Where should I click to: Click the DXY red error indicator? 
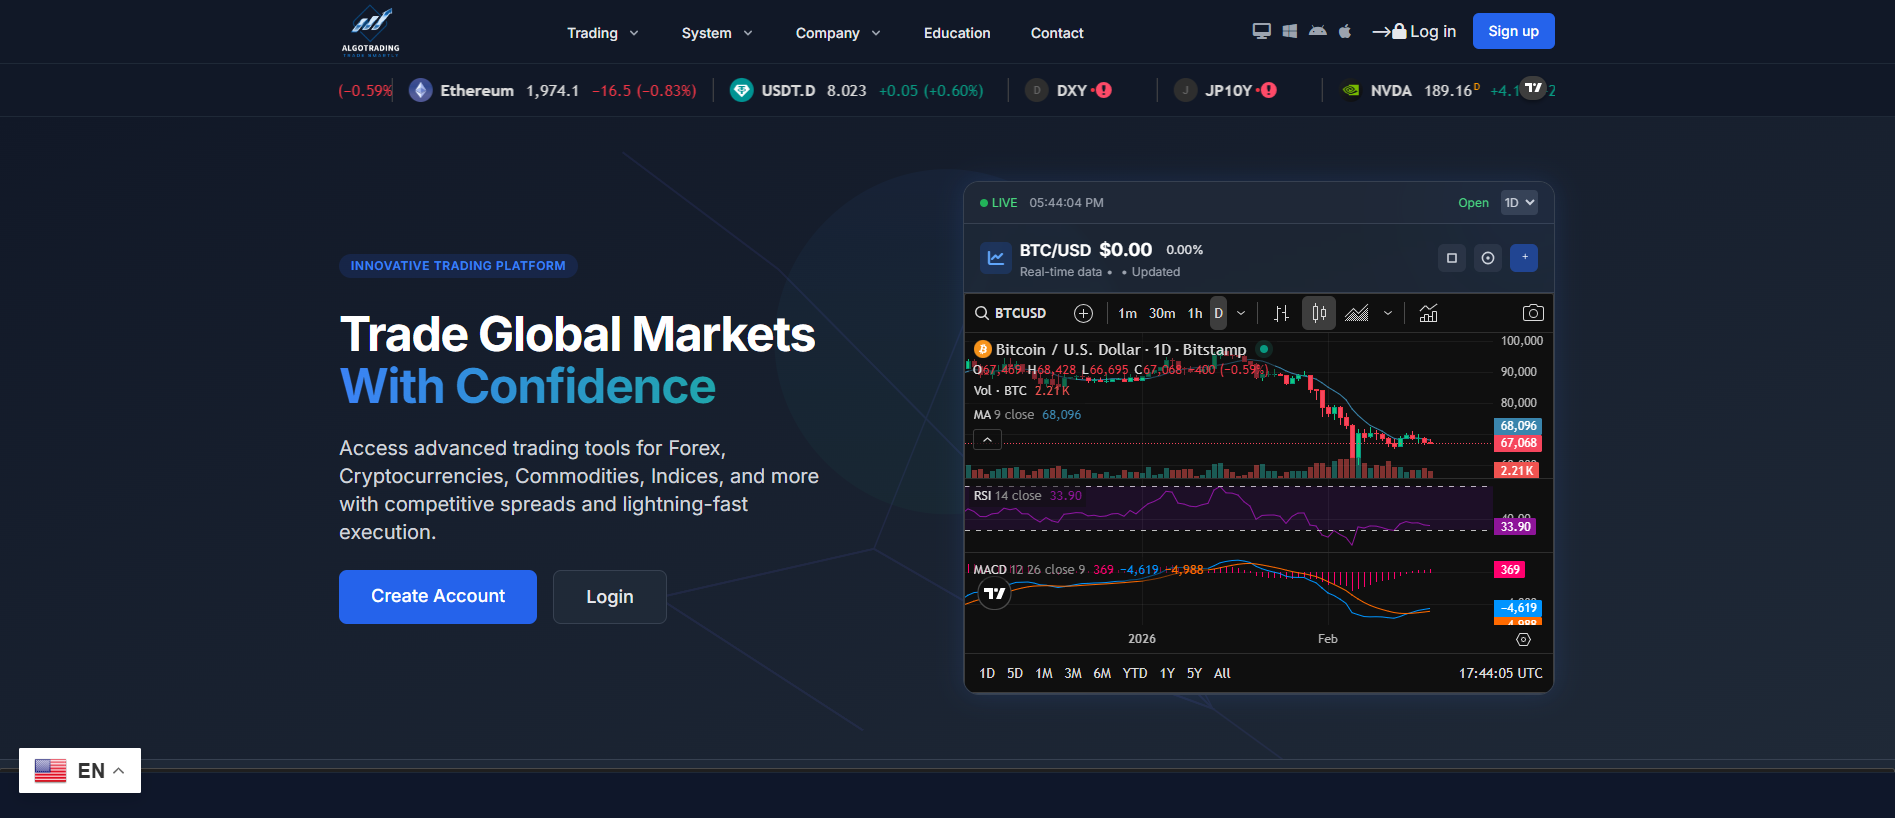(x=1103, y=90)
